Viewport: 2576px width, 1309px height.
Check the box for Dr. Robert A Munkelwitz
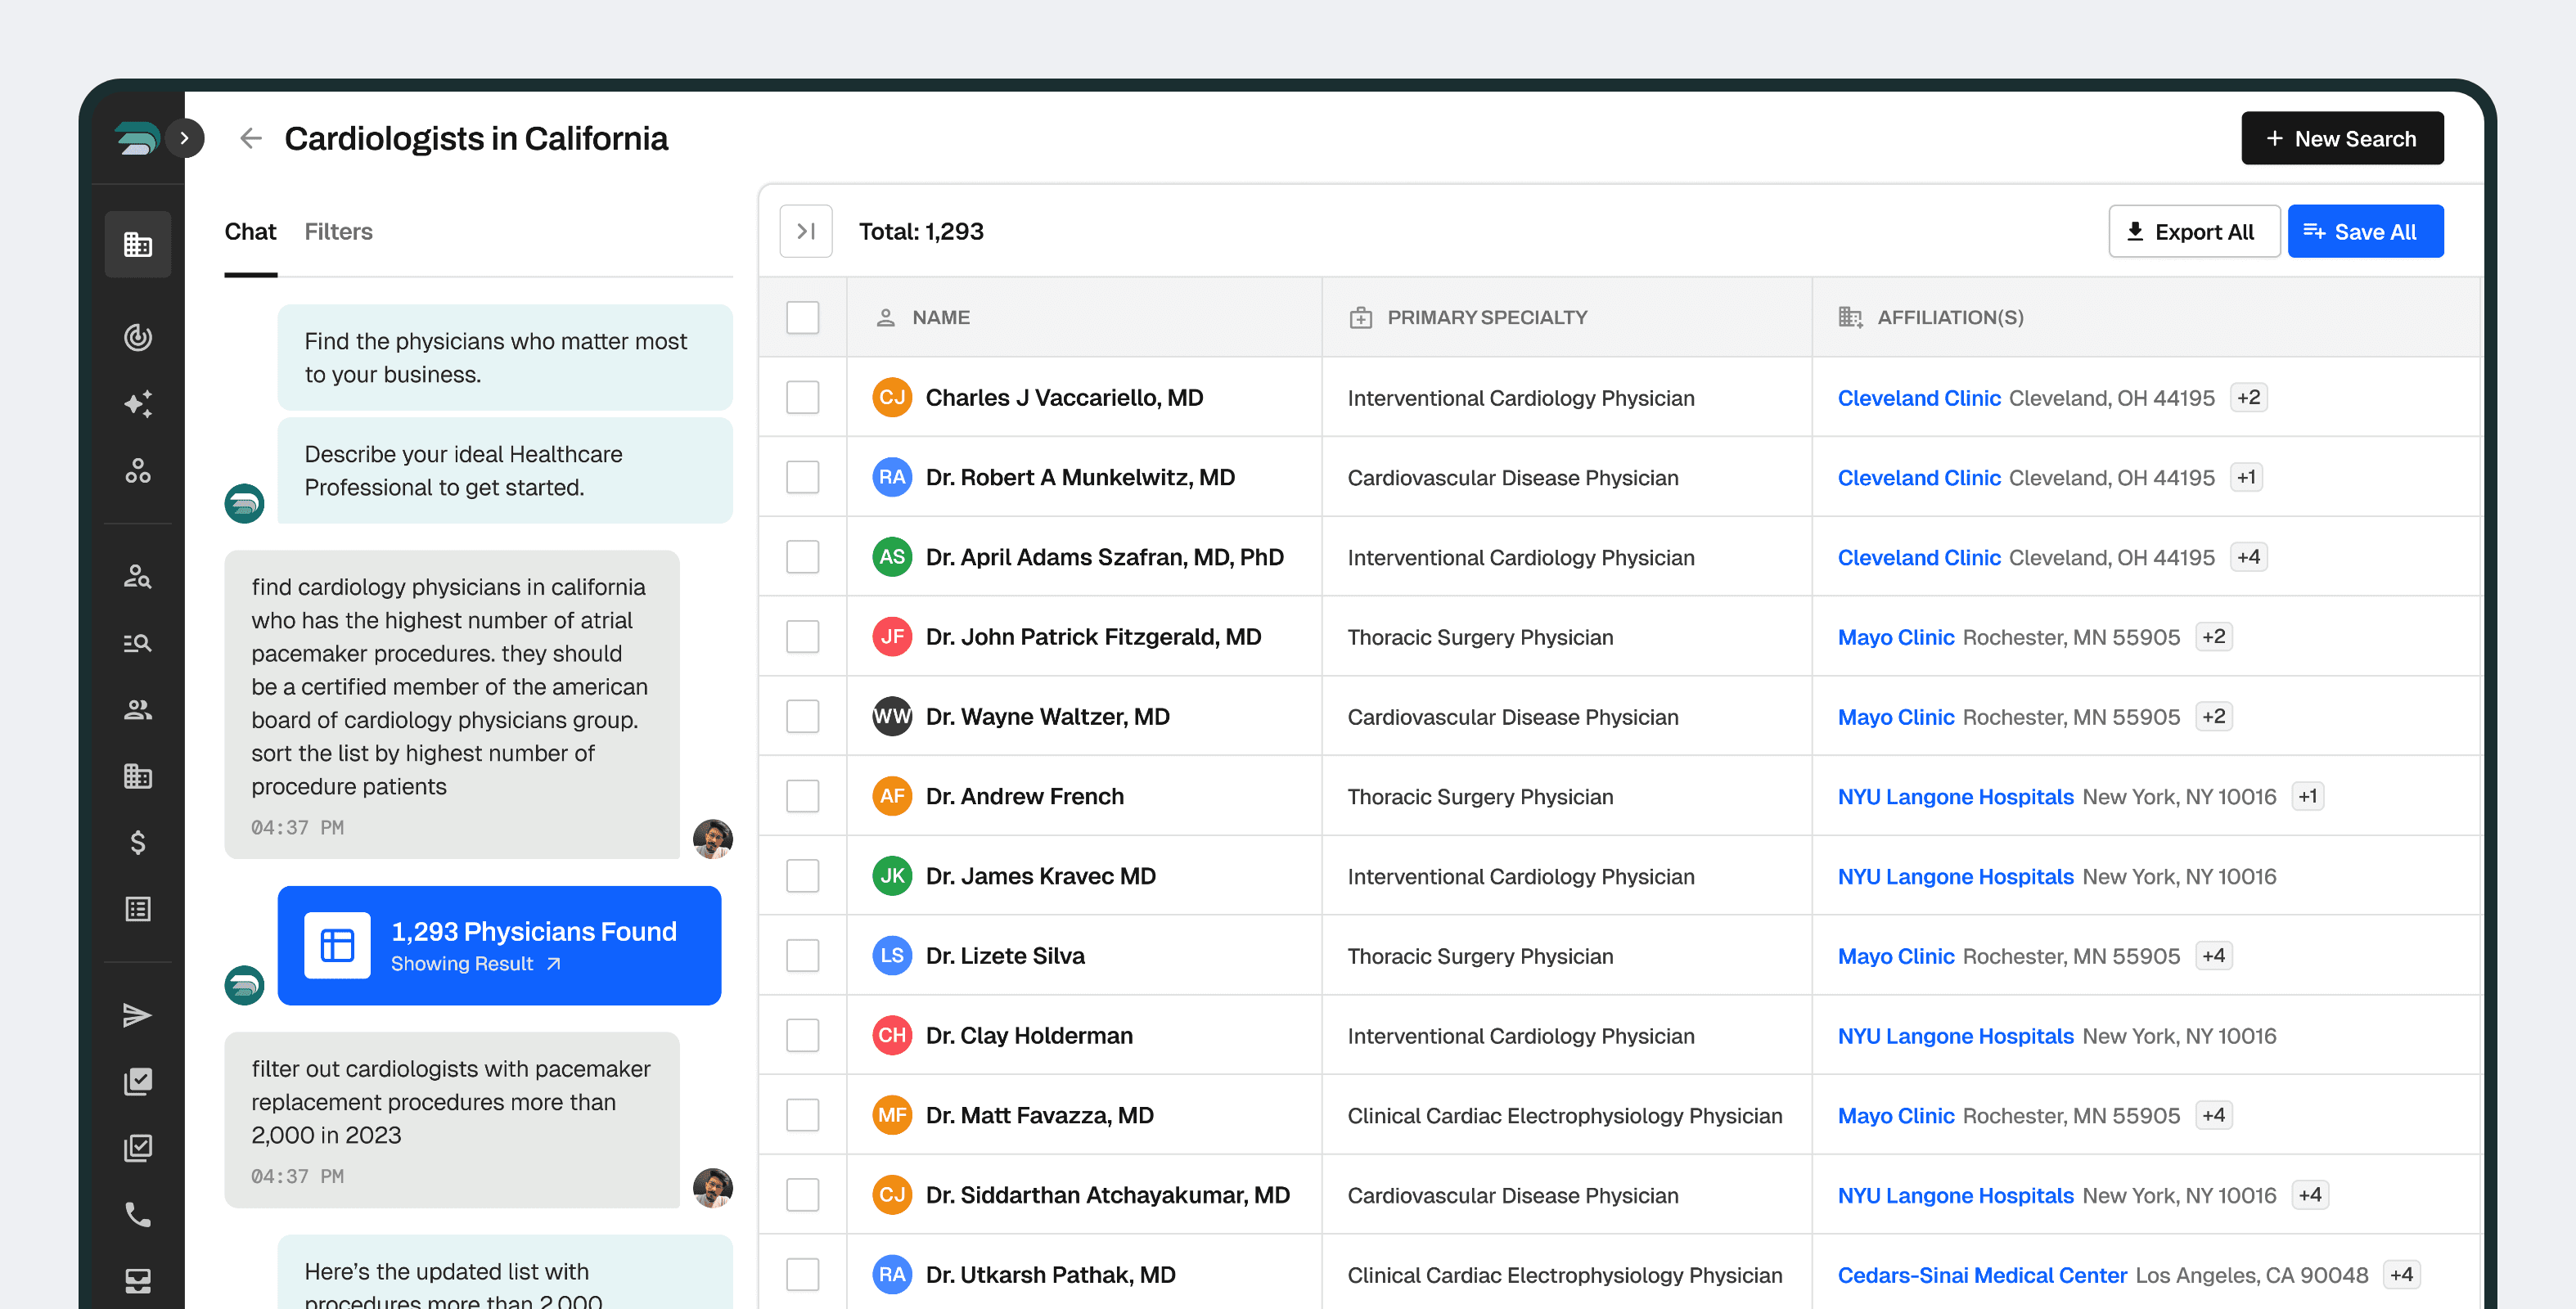tap(802, 477)
